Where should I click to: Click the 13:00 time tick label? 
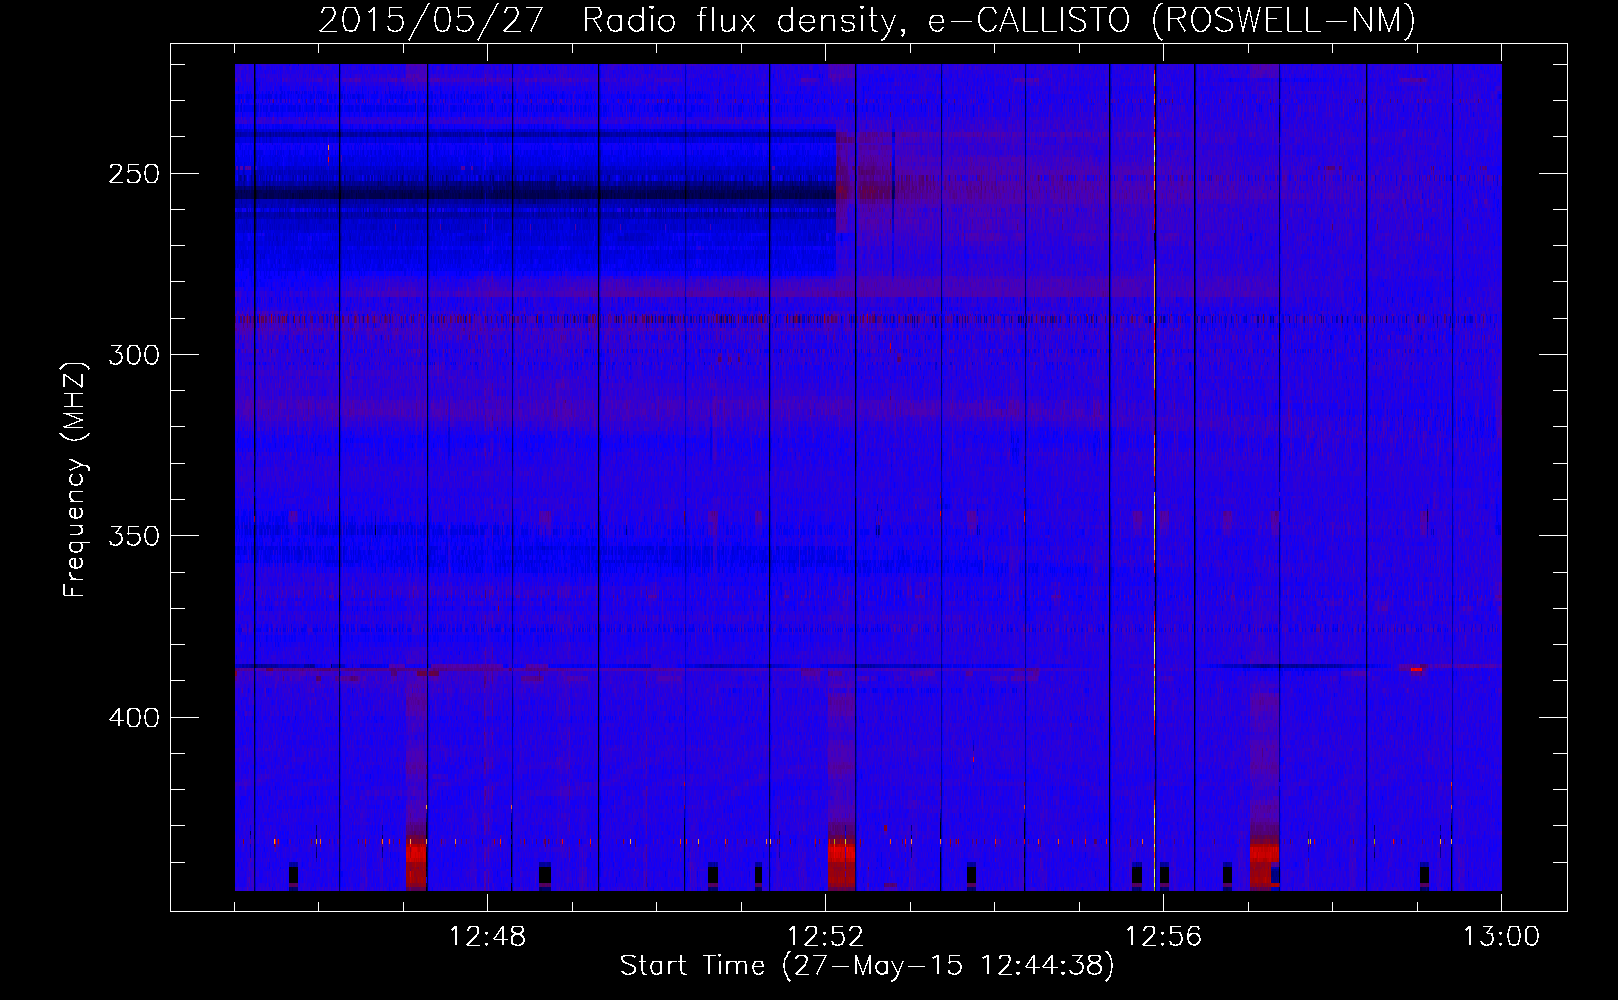(1501, 937)
